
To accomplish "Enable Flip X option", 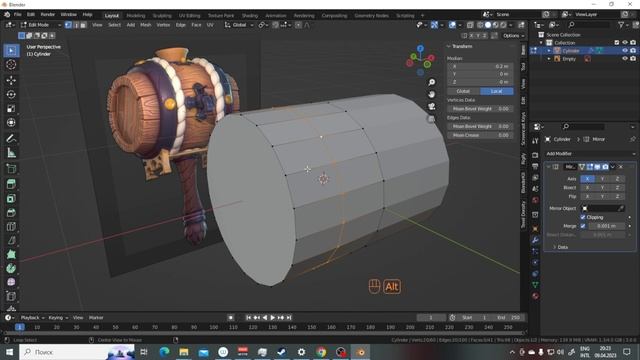I will click(587, 196).
